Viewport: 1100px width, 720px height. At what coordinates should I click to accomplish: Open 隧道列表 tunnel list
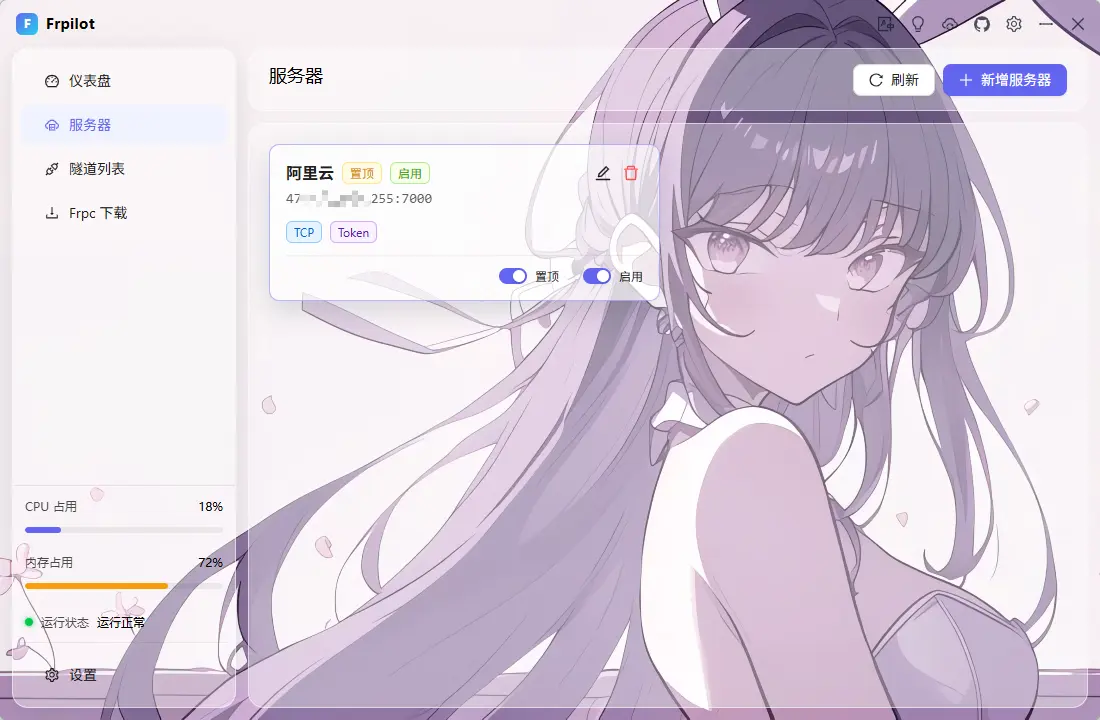click(x=123, y=169)
